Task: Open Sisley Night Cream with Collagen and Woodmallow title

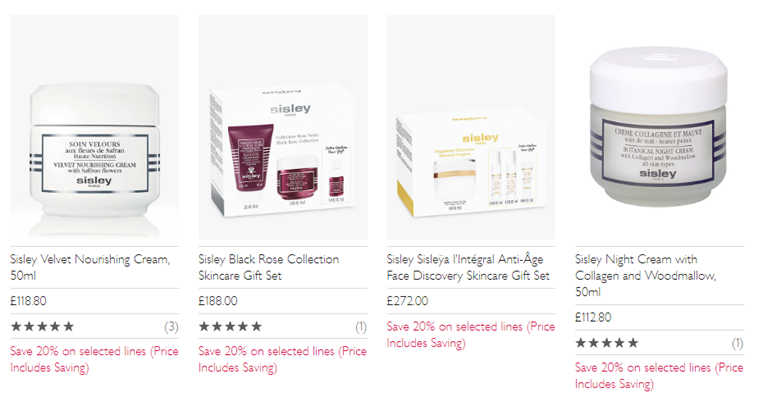Action: (645, 276)
